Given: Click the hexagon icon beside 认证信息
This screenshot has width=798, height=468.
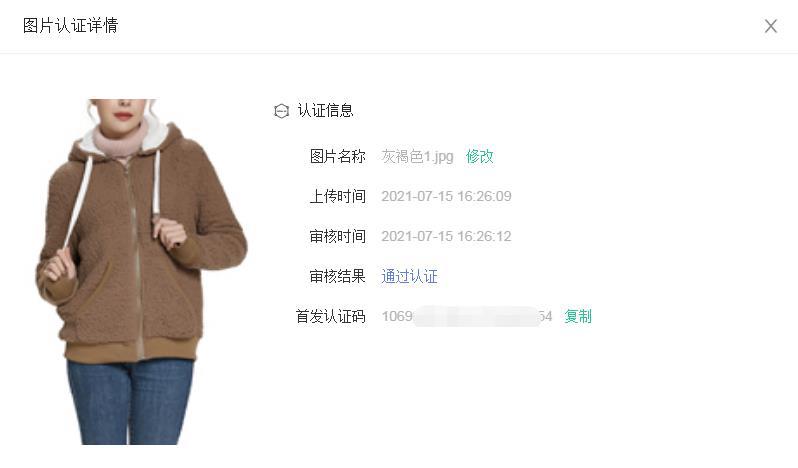Looking at the screenshot, I should coord(281,111).
